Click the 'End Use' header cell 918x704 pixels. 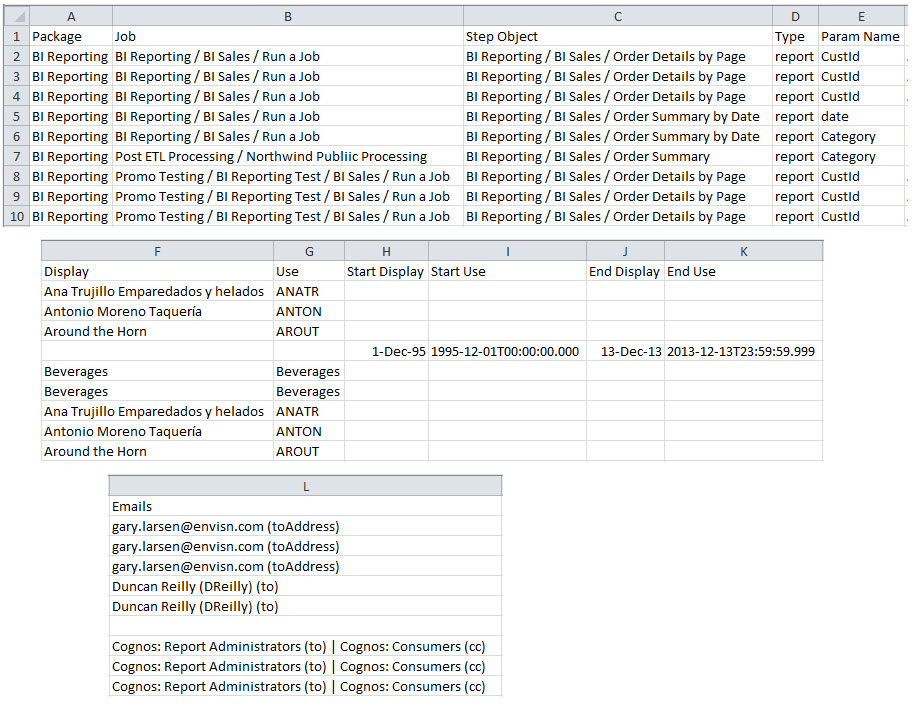tap(744, 271)
